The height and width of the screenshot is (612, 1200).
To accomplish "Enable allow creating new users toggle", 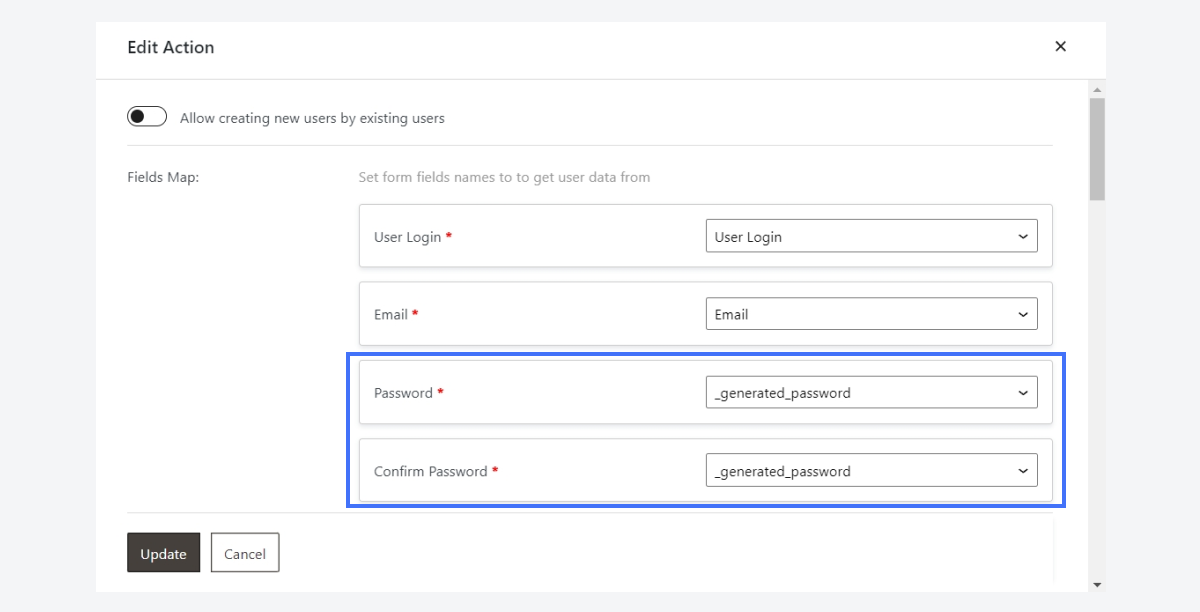I will (x=146, y=117).
